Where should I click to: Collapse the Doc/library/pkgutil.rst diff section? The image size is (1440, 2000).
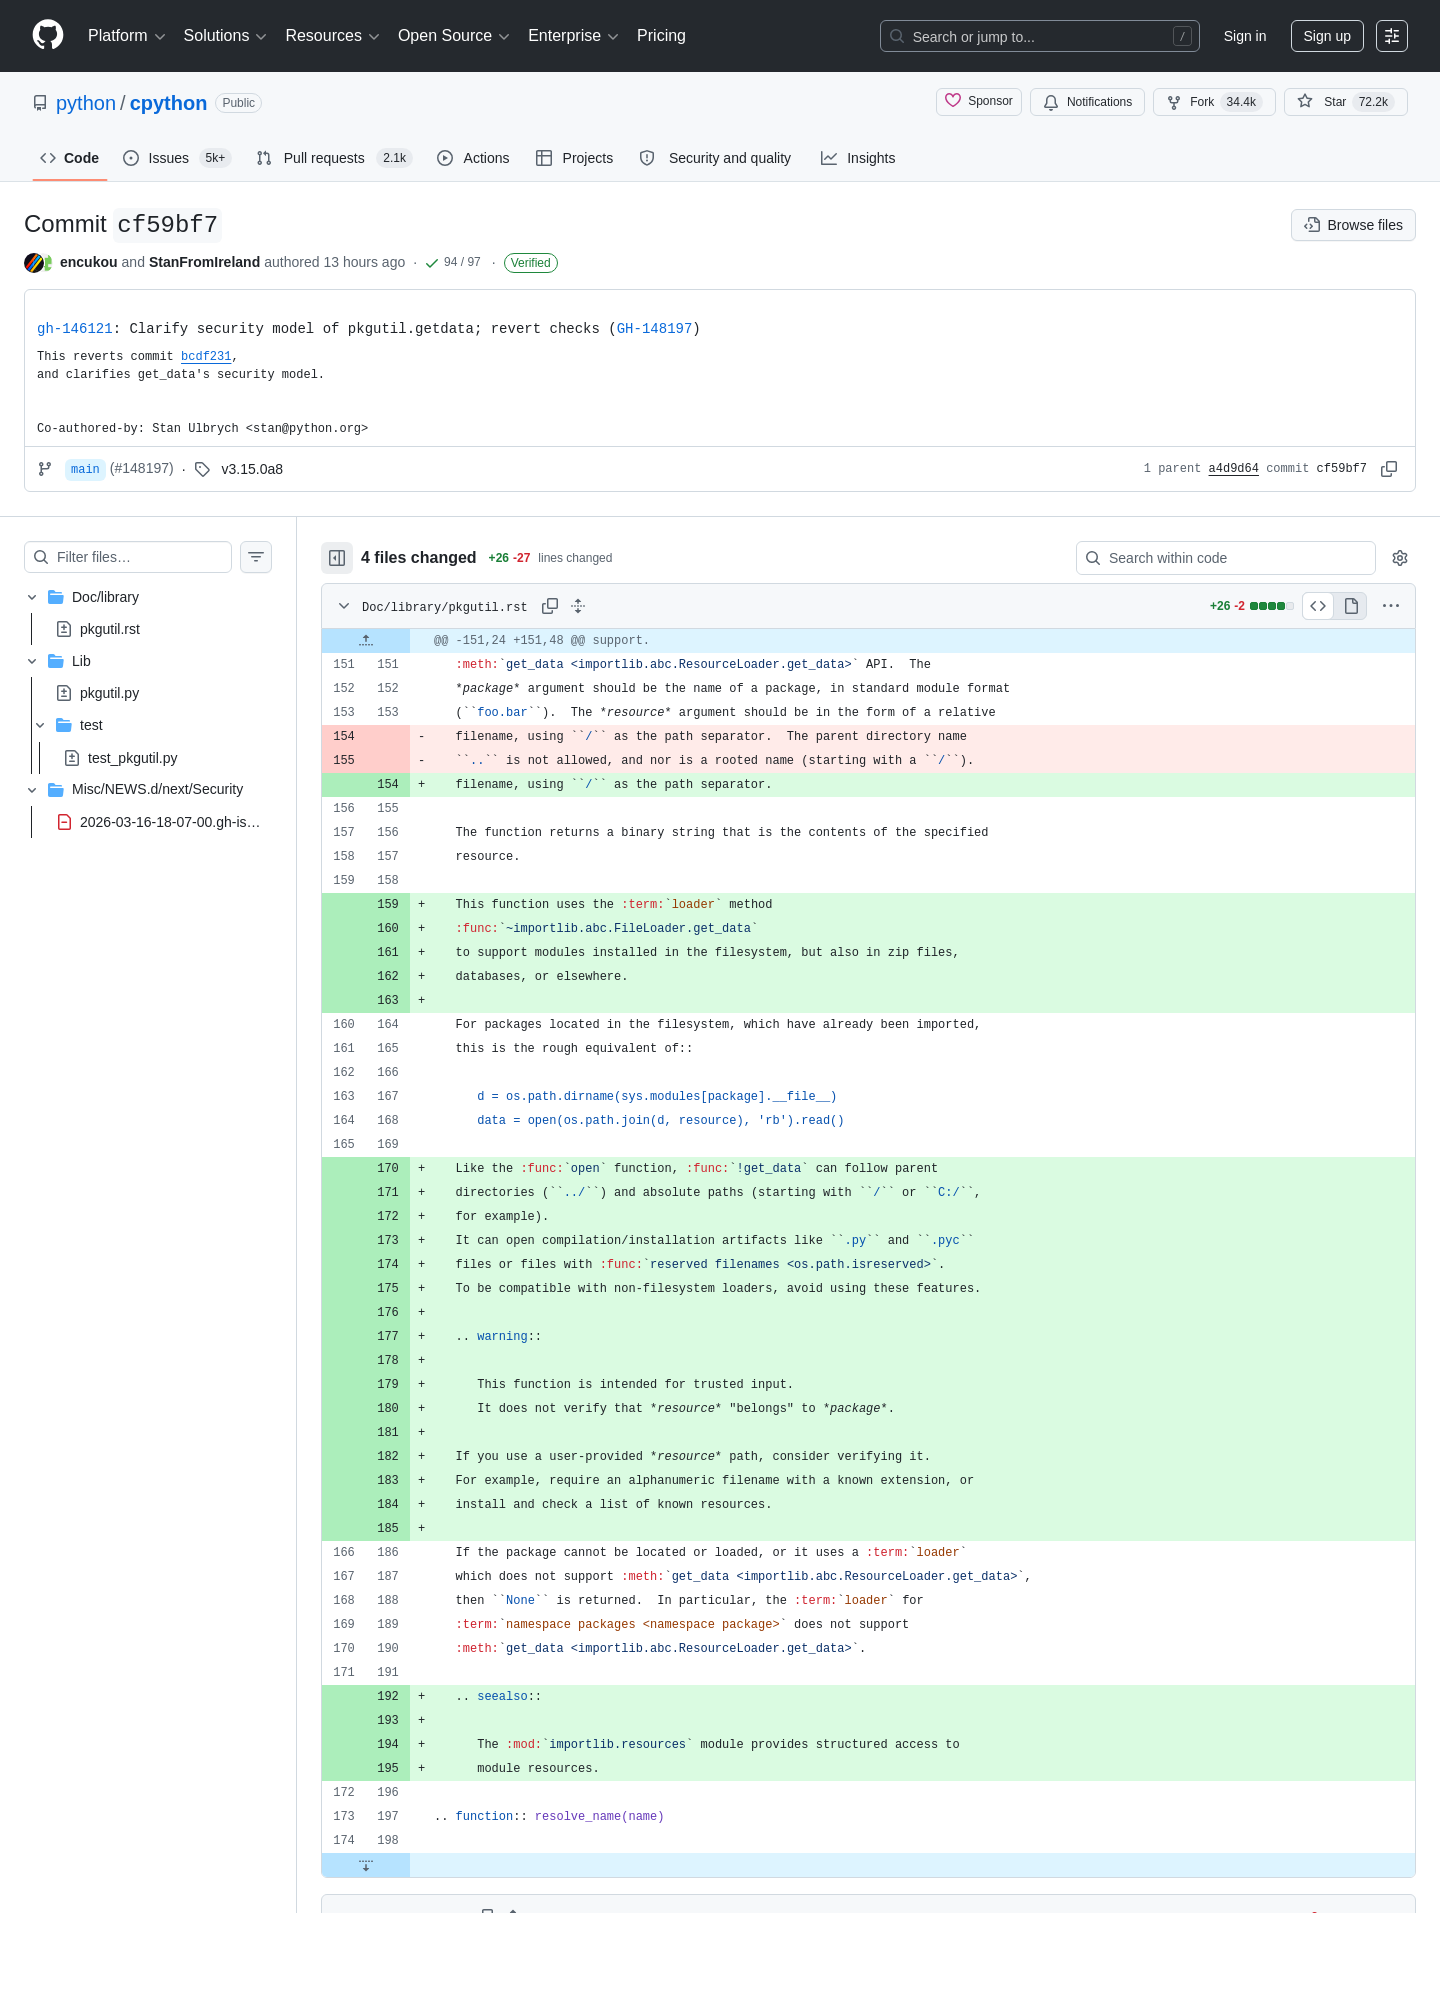click(x=344, y=606)
